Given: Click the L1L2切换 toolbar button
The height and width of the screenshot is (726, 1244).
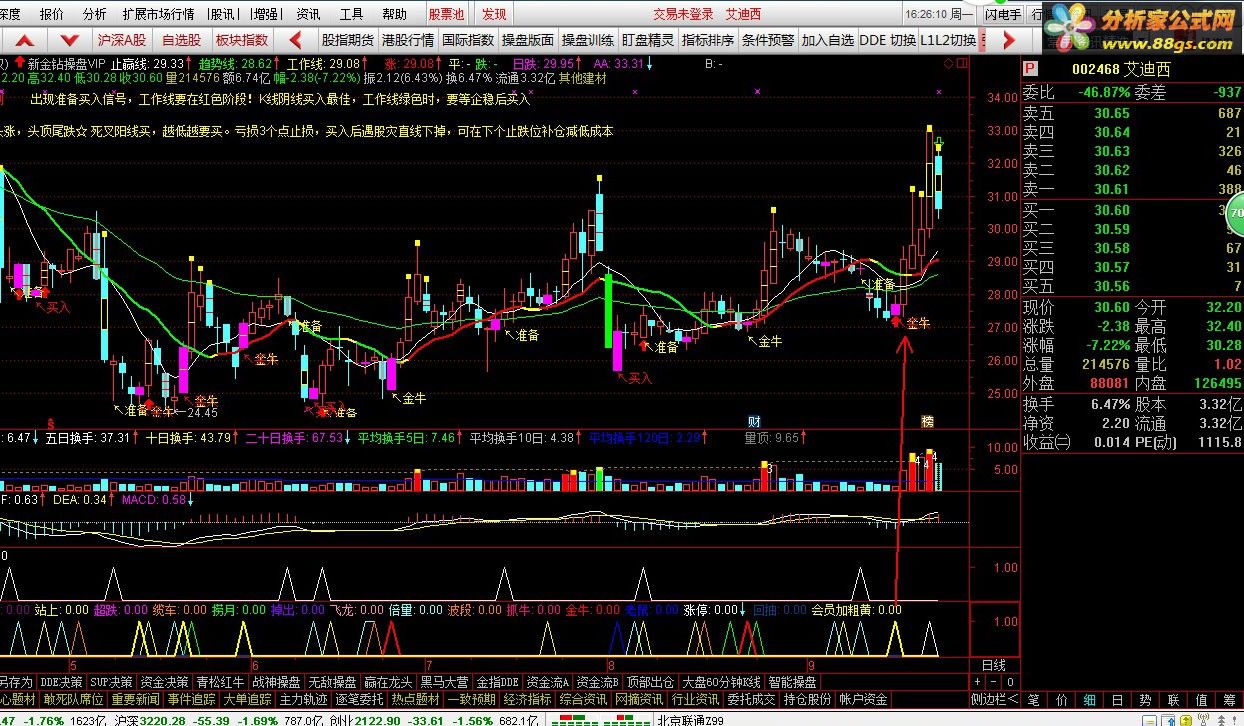Looking at the screenshot, I should (948, 40).
